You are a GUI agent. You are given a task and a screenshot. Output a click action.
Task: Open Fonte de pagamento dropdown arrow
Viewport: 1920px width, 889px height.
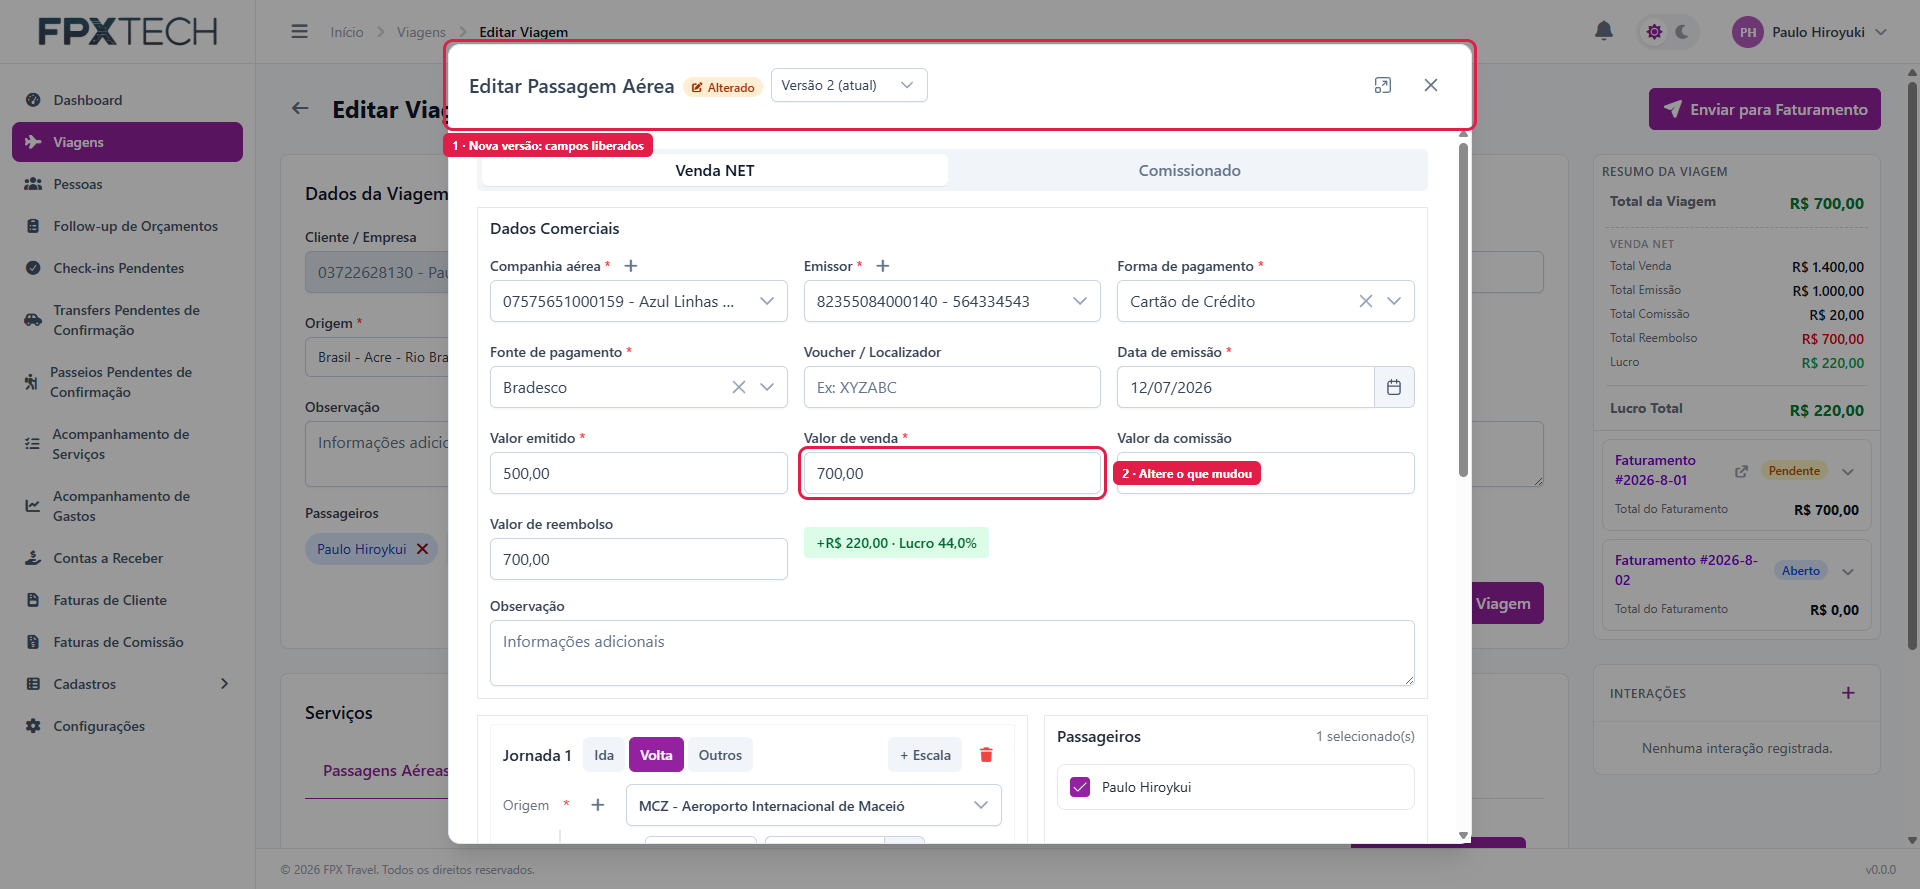click(767, 387)
